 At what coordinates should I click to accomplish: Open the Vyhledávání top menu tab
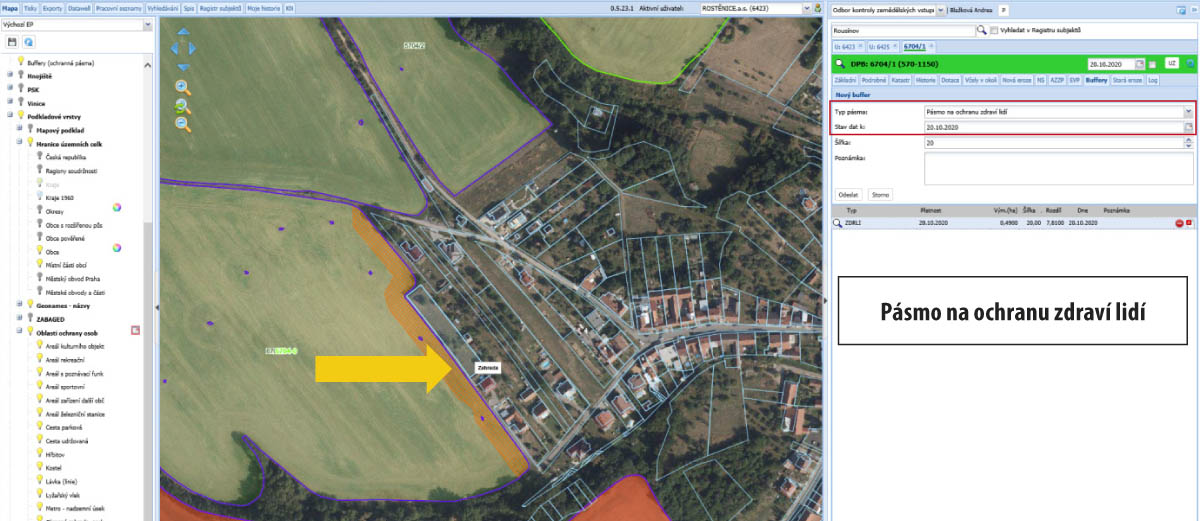click(x=163, y=7)
